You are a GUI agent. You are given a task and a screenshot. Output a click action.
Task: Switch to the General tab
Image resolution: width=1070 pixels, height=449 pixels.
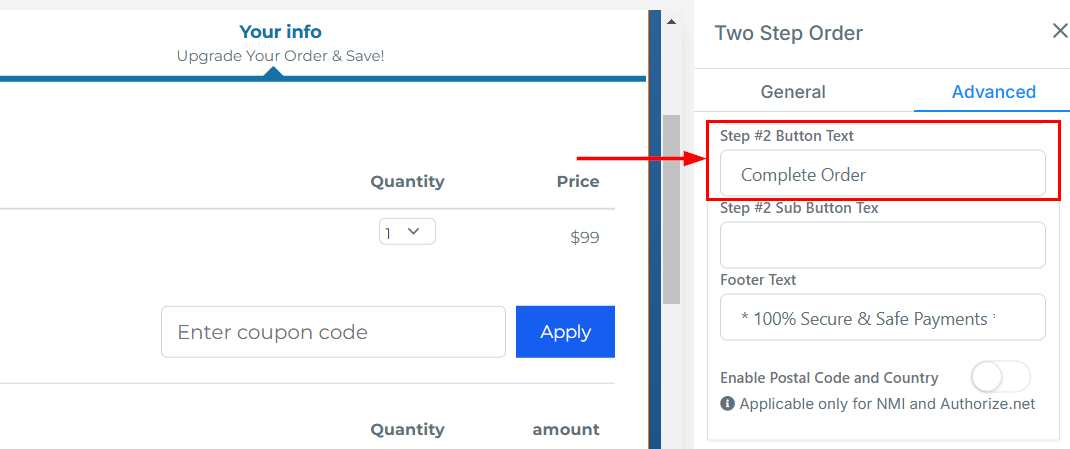[793, 92]
